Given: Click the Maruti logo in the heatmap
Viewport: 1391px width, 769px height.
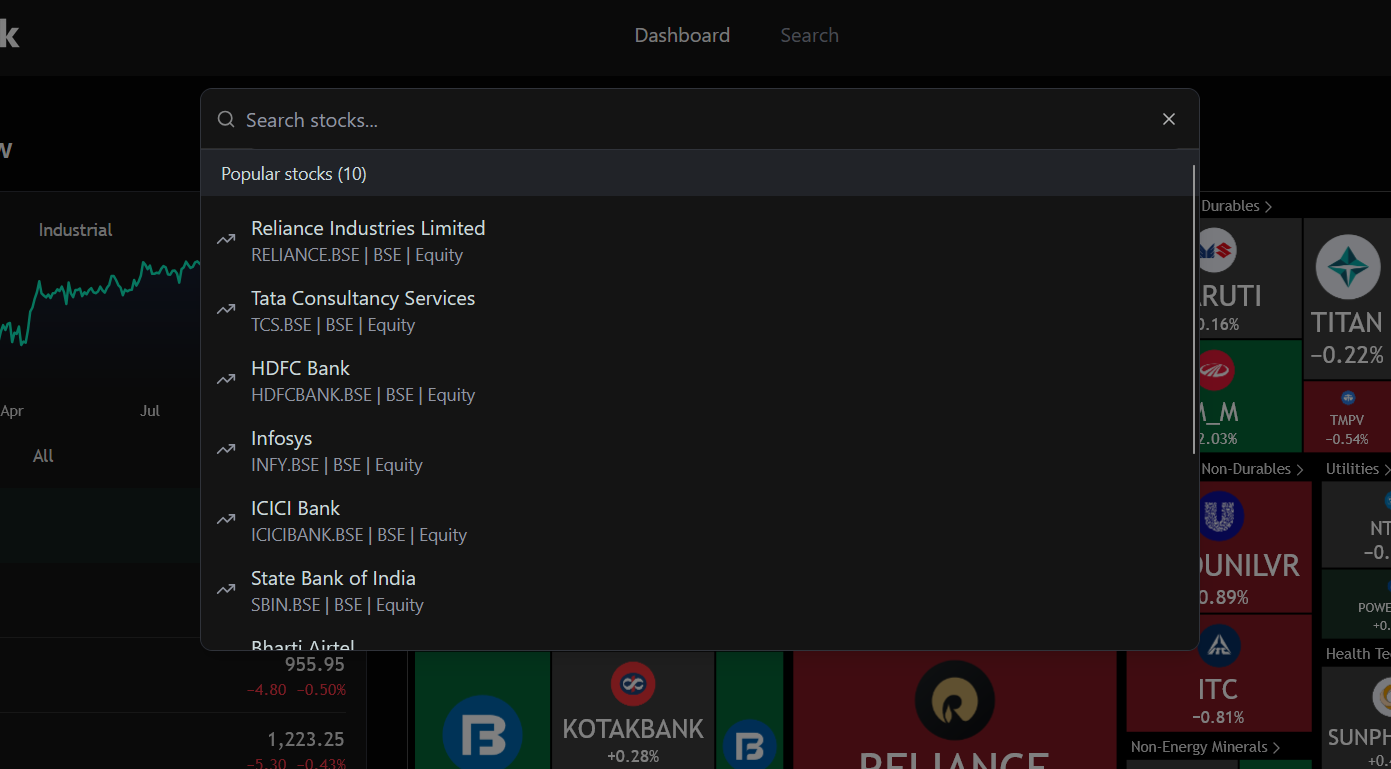Looking at the screenshot, I should tap(1216, 250).
